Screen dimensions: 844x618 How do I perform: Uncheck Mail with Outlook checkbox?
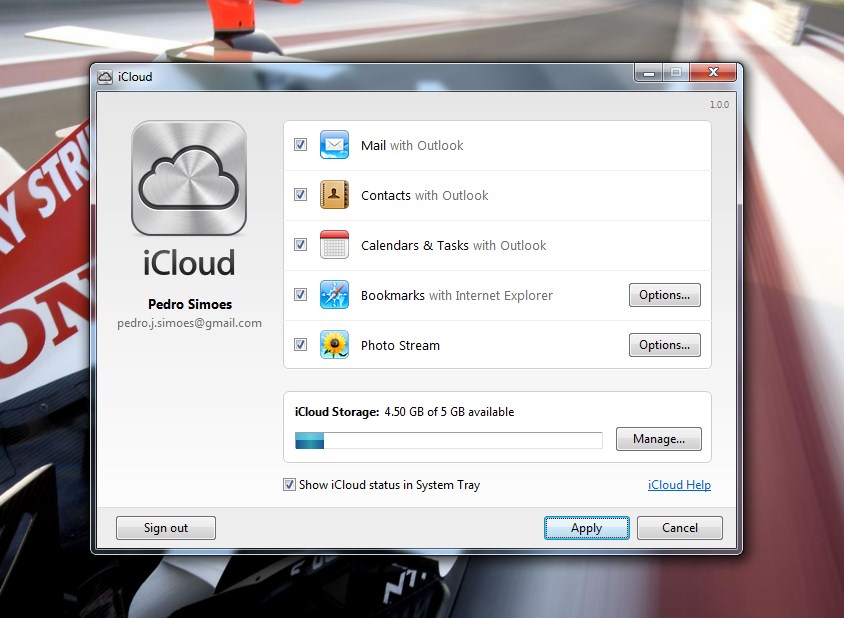pyautogui.click(x=300, y=145)
